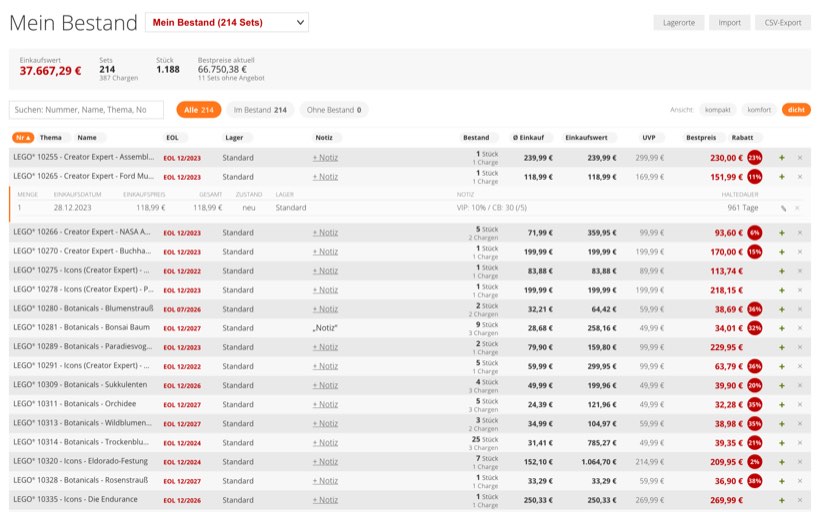Click the 23% discount badge on LEGO 10255

755,157
